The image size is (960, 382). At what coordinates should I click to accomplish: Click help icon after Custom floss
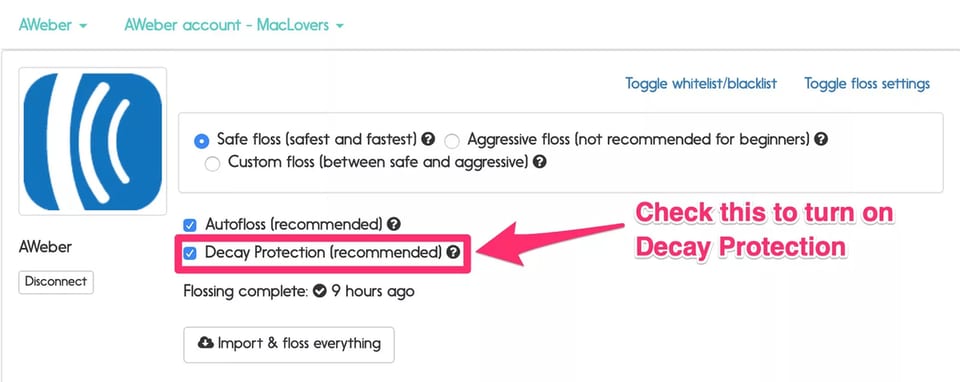(539, 162)
